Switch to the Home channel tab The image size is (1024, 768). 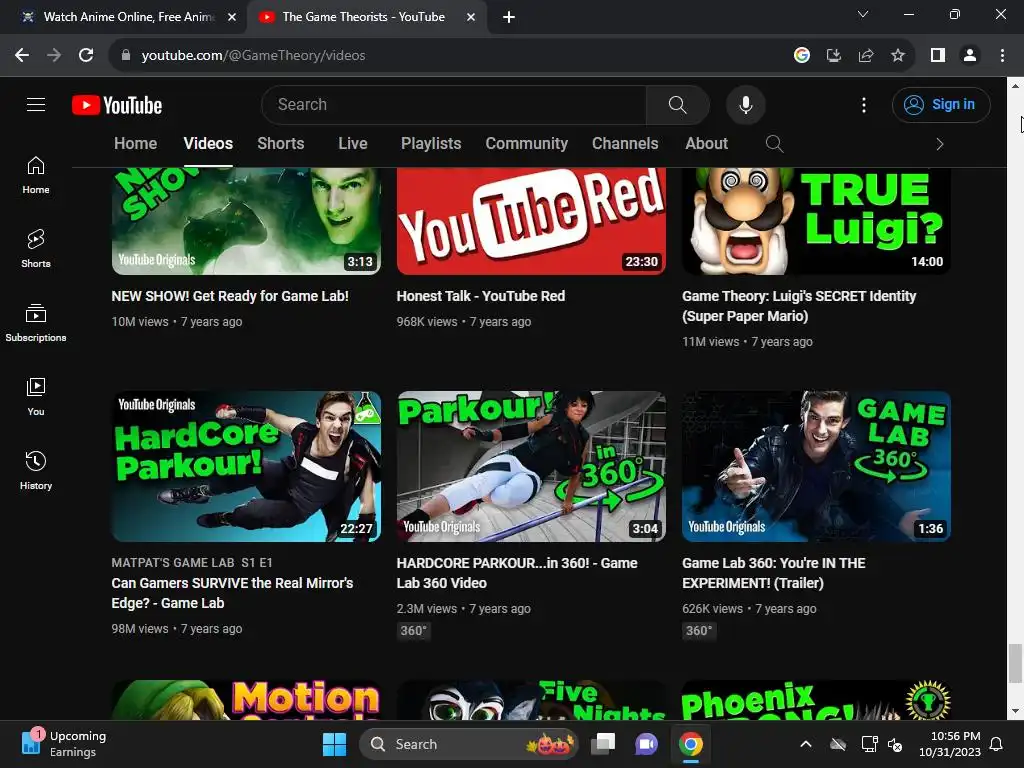click(135, 144)
